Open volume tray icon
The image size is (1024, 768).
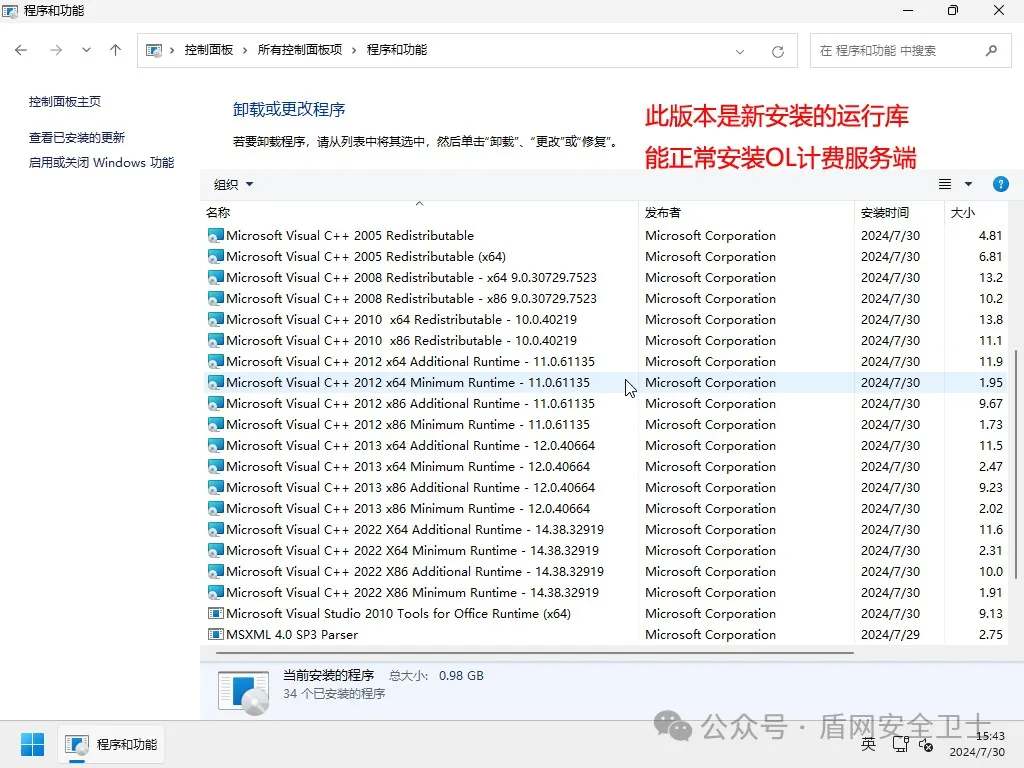pos(925,744)
